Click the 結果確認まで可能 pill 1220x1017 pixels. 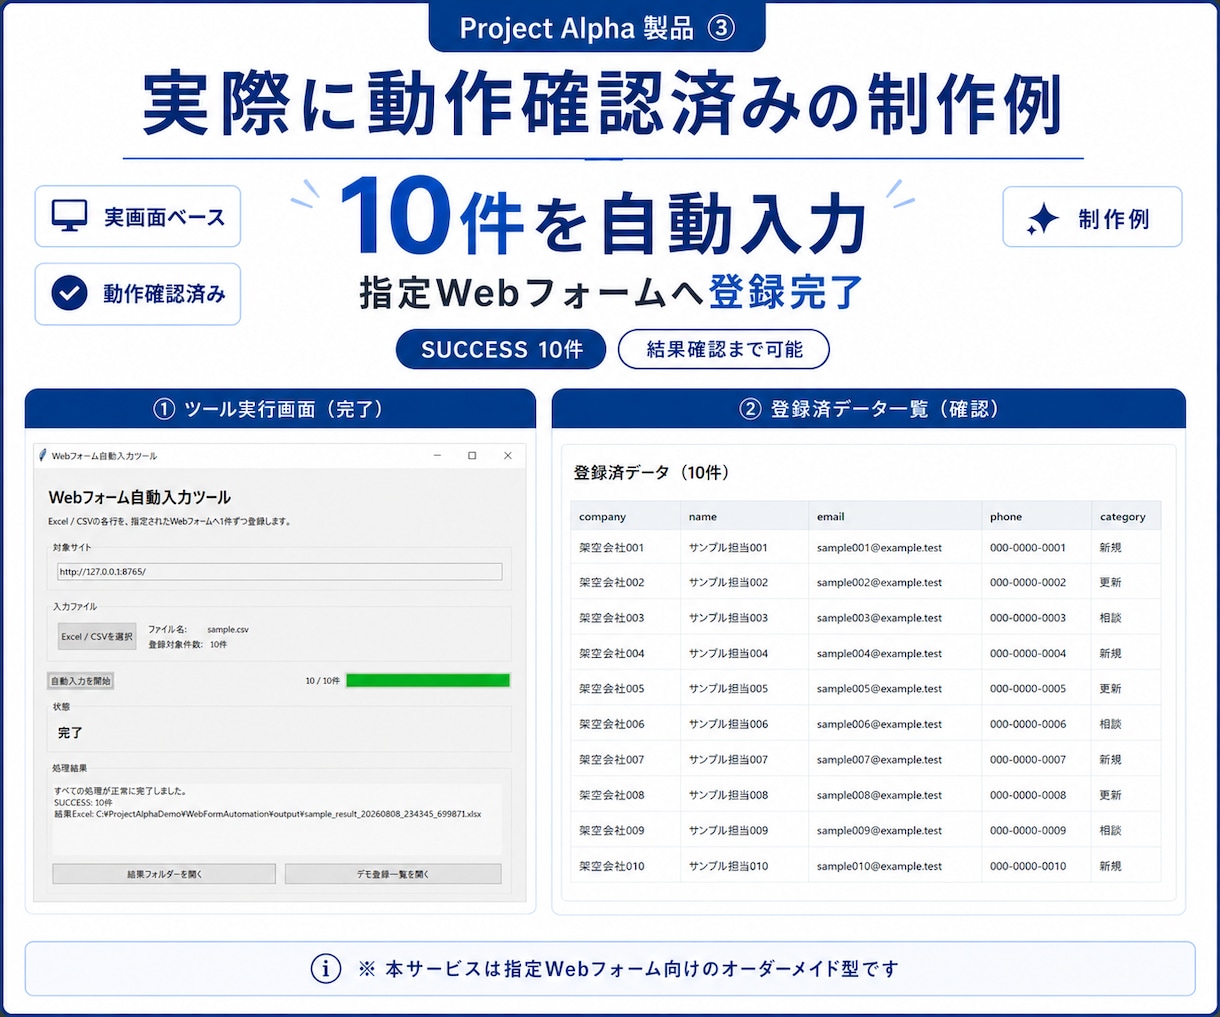click(724, 349)
